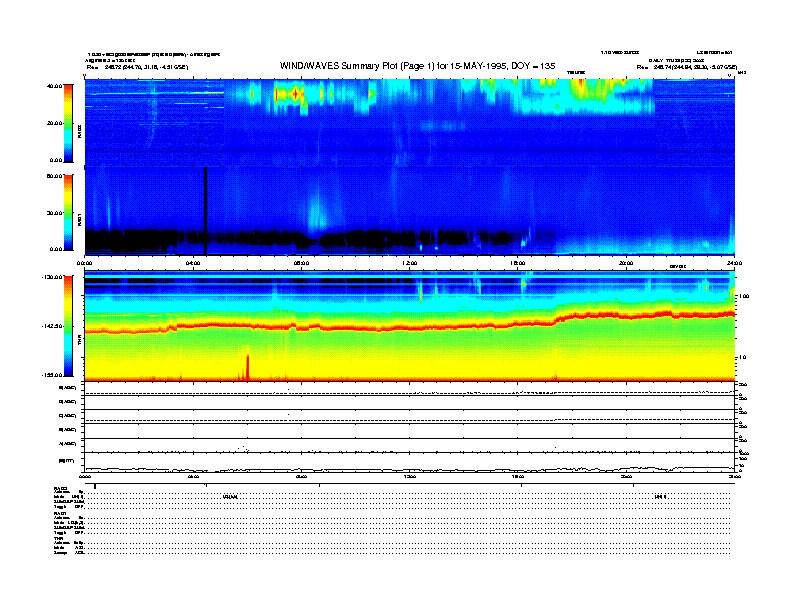
Task: Click the Rss position text at top left
Action: 137,67
